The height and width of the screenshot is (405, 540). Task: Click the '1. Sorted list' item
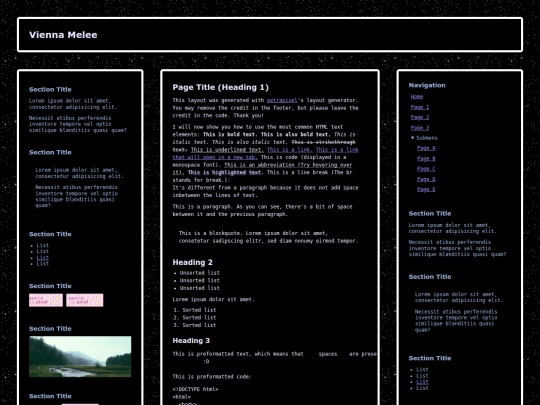click(195, 310)
